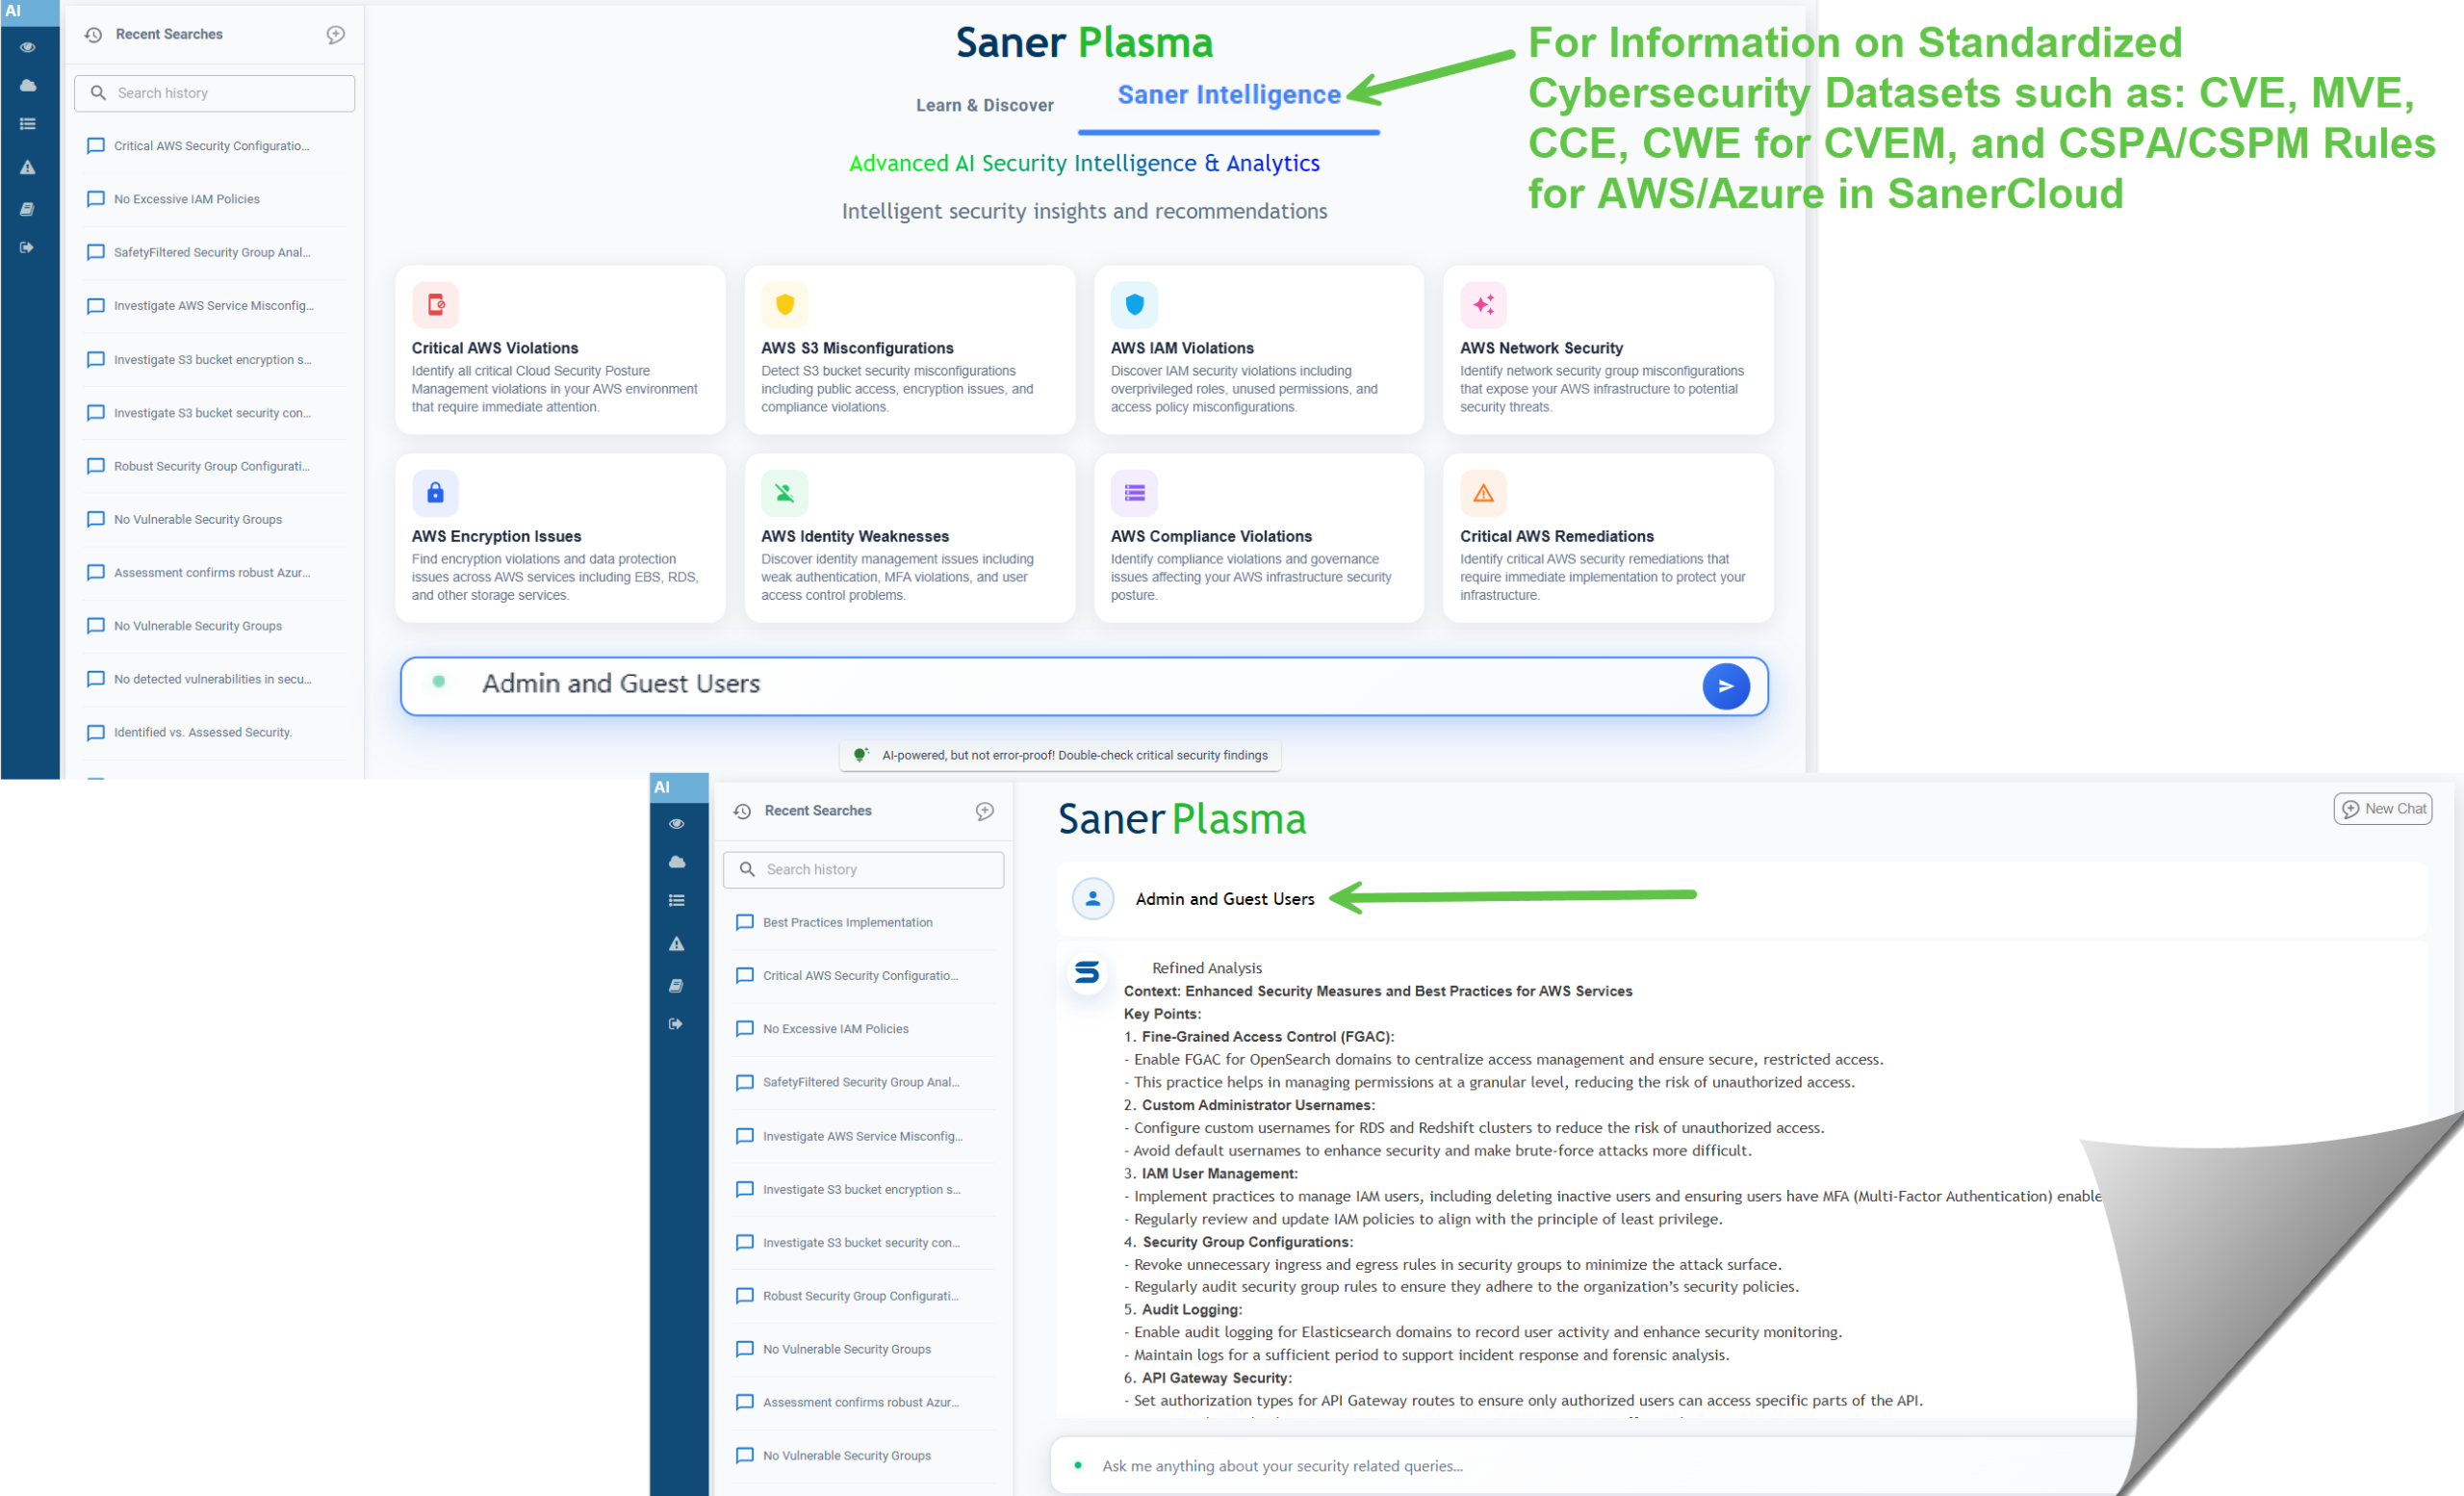Open the list icon in top sidebar
Image resolution: width=2464 pixels, height=1496 pixels.
pos(28,124)
